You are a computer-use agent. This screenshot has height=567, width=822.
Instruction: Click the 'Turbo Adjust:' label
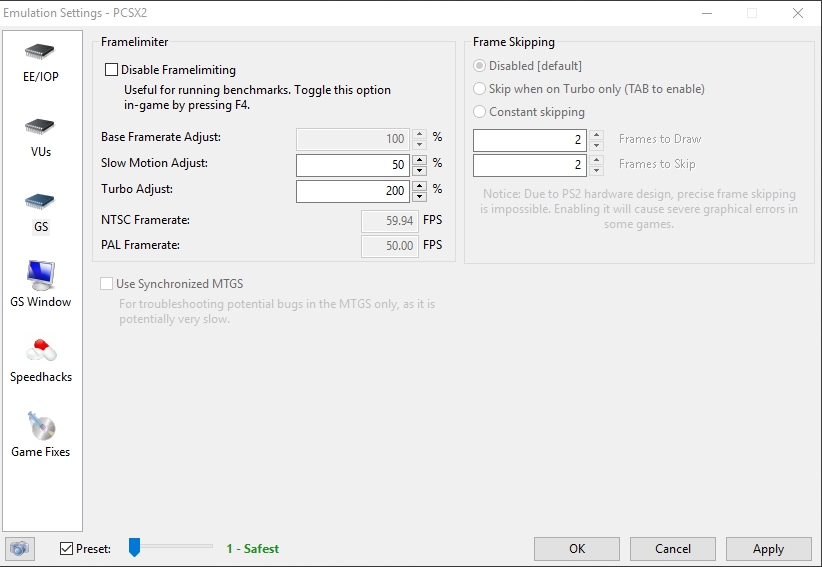[137, 189]
